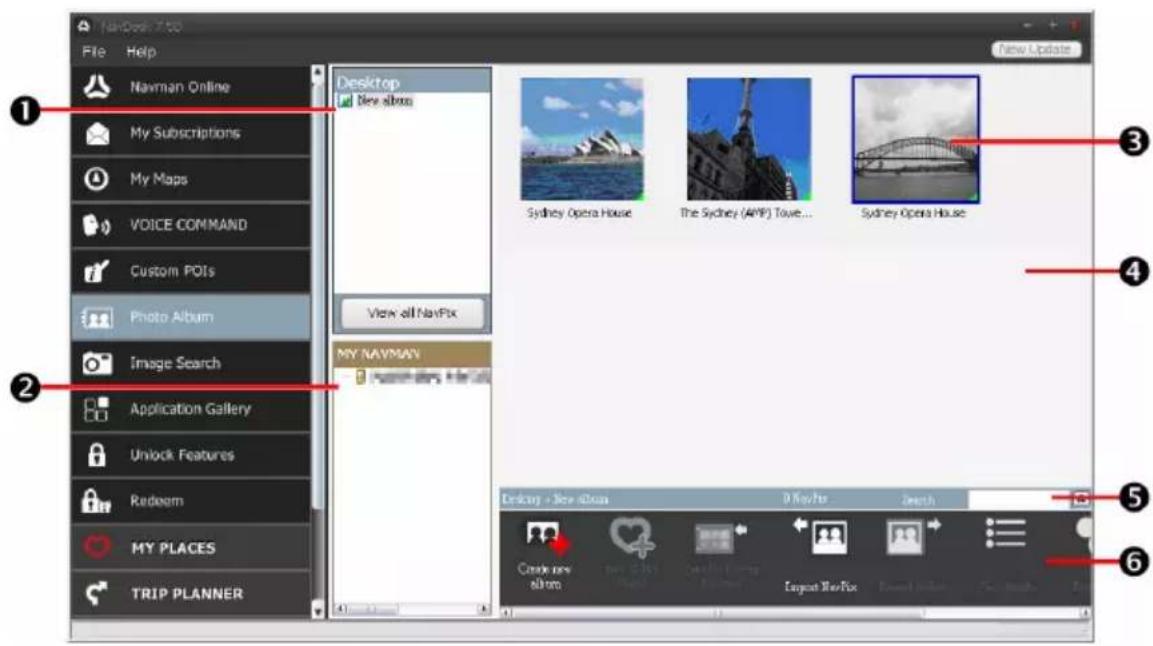Select the My Maps sidebar item

click(x=190, y=179)
